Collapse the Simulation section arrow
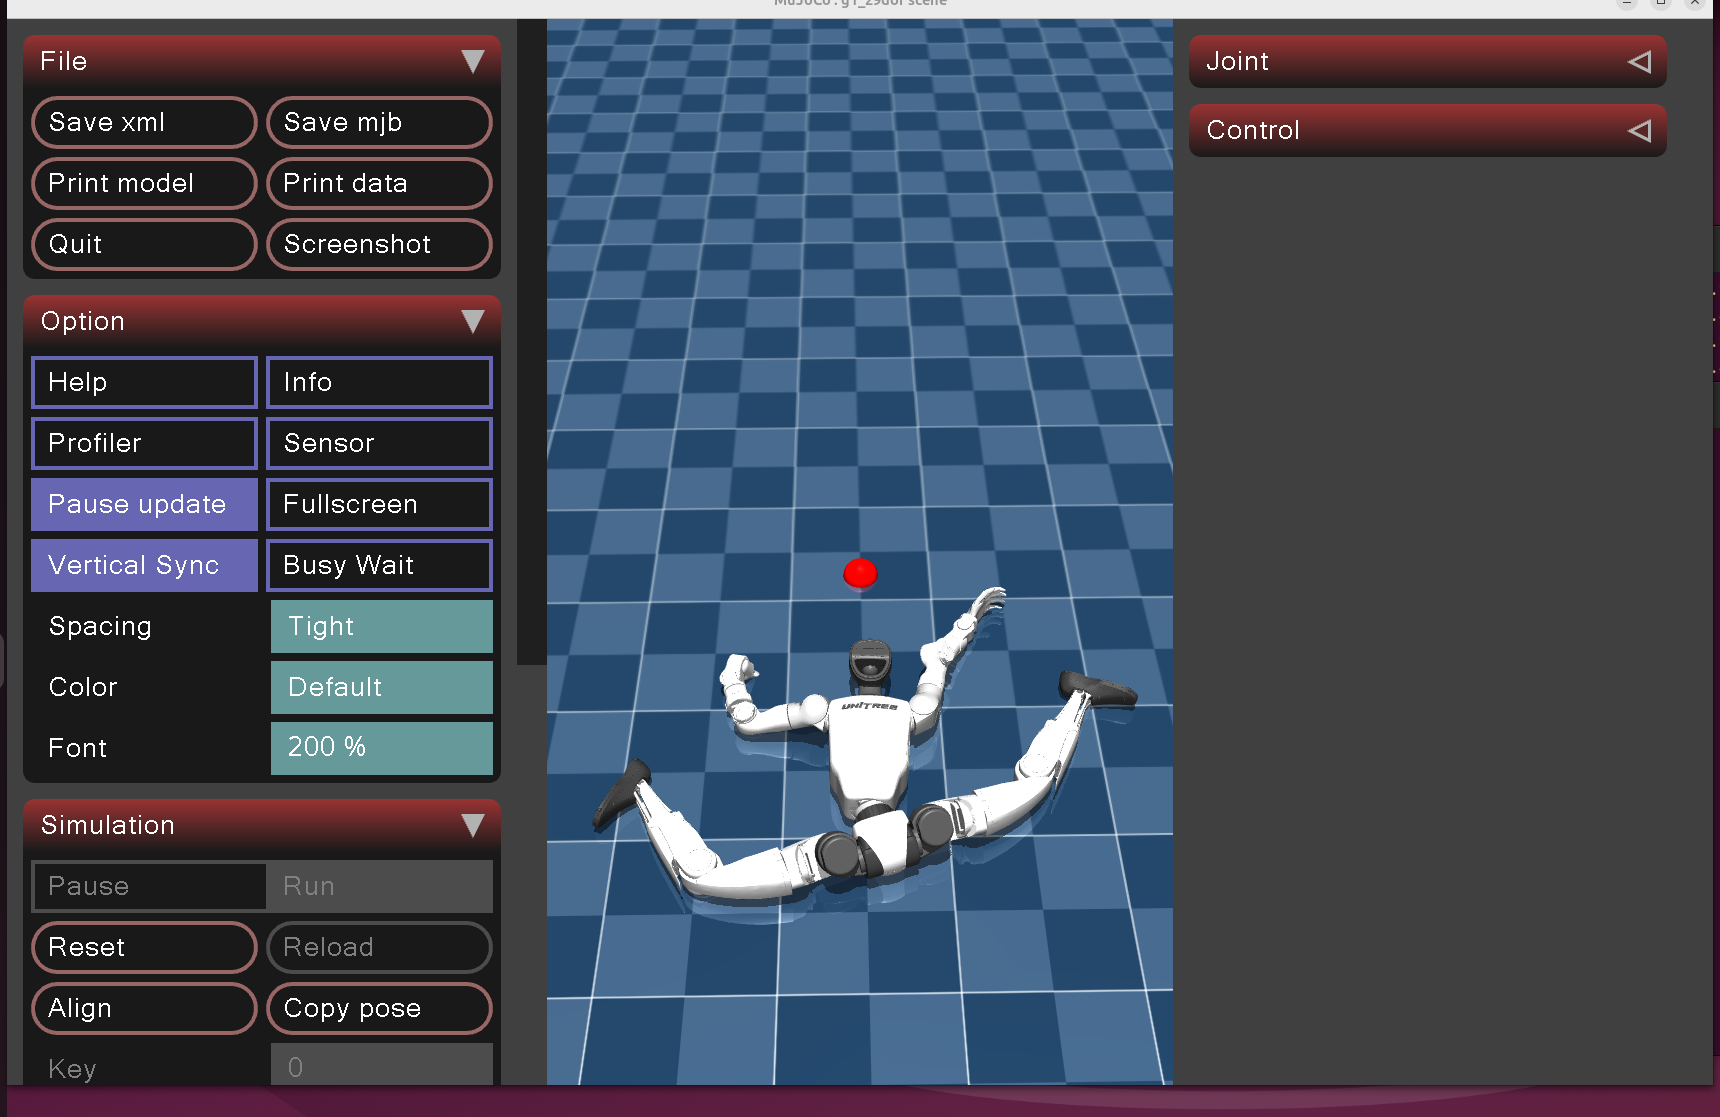The width and height of the screenshot is (1720, 1117). tap(472, 825)
